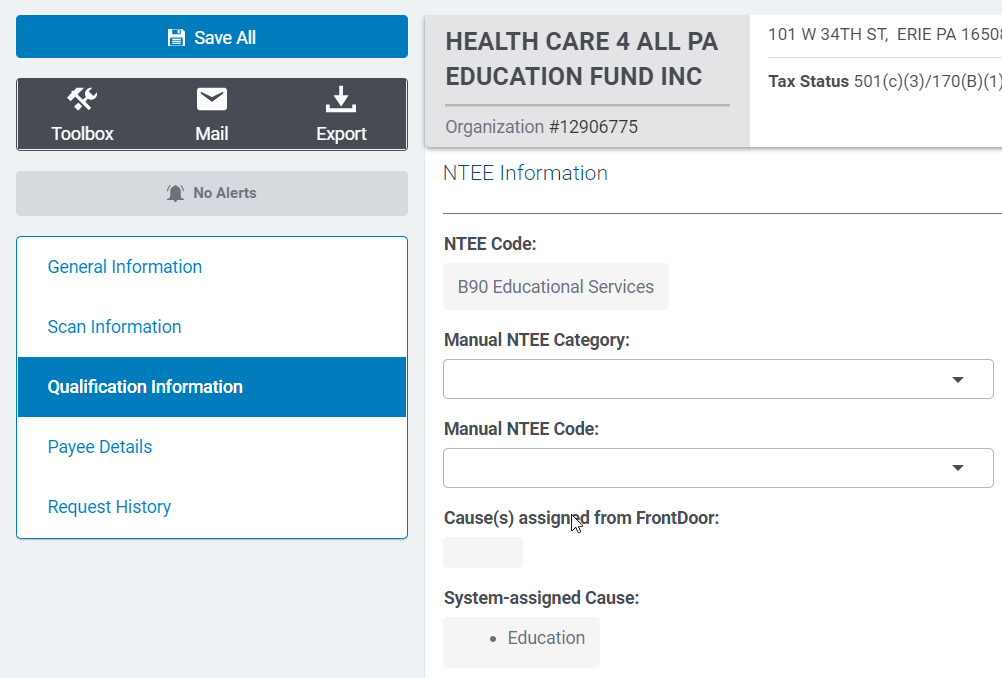Click the floppy disk icon in Save All
The image size is (1002, 678).
point(176,38)
